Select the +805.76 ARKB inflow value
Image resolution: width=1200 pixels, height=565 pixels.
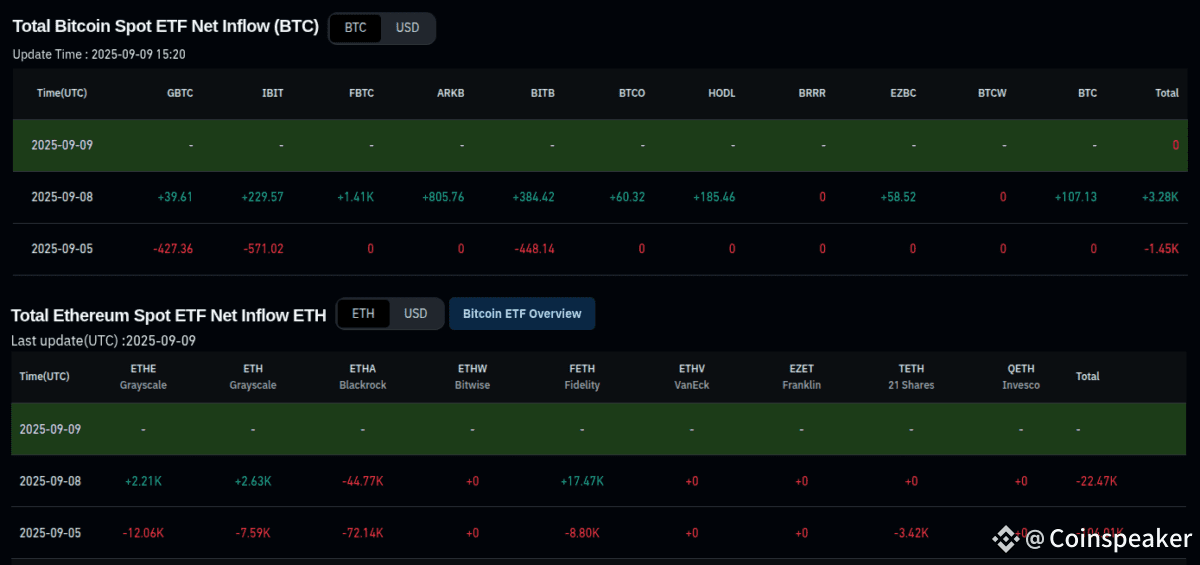pos(444,197)
